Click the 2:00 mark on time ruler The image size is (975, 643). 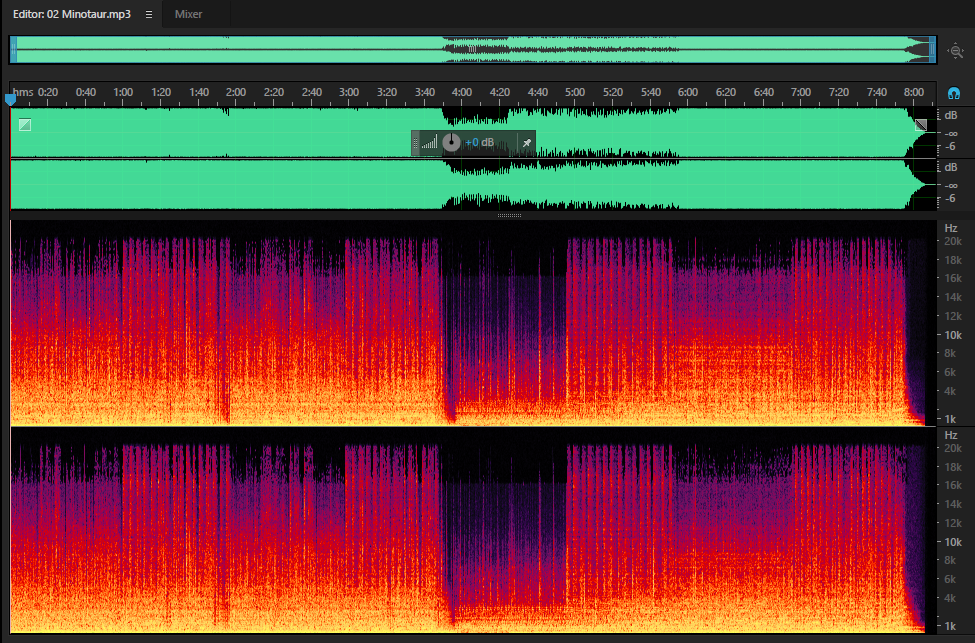[x=236, y=92]
